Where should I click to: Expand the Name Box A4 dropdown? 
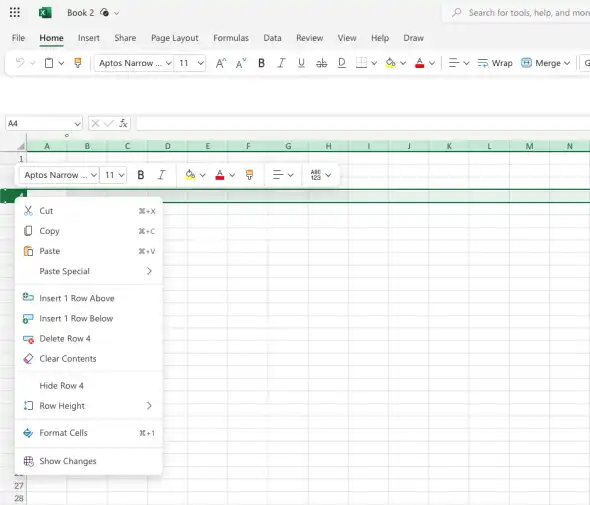(77, 123)
